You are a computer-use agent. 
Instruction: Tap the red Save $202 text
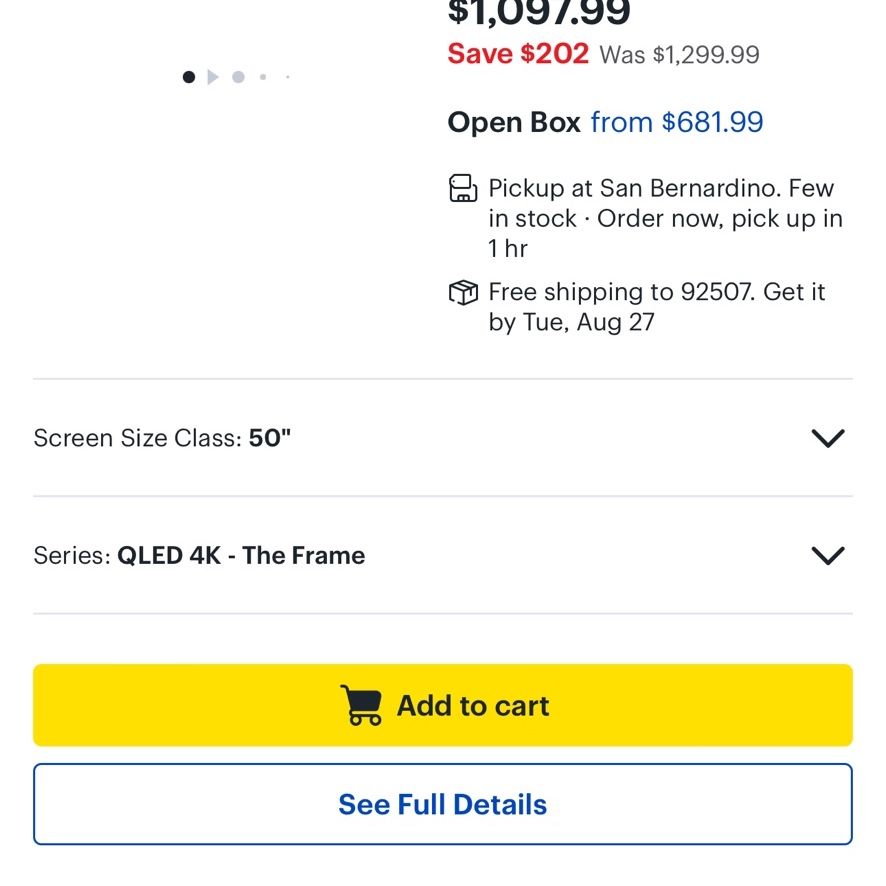coord(518,54)
